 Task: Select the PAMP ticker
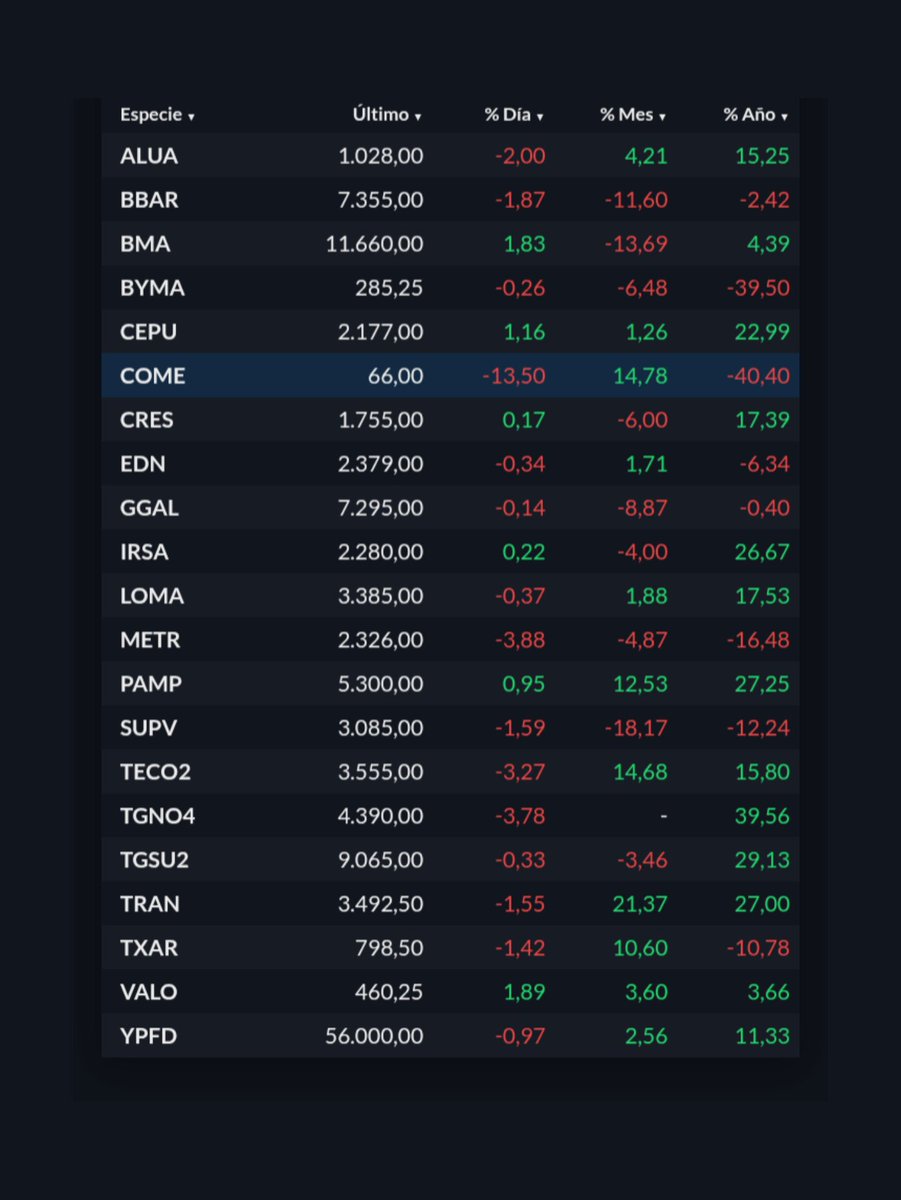click(x=150, y=684)
